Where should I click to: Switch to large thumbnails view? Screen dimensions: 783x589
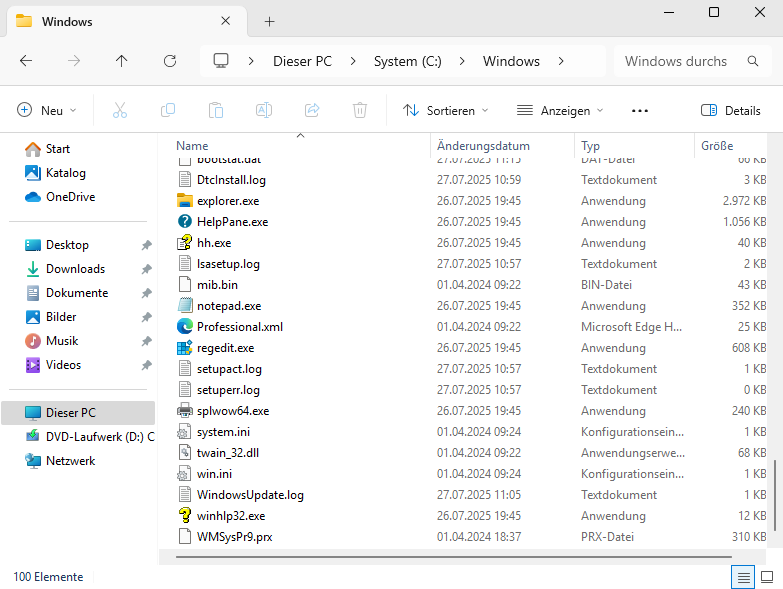(x=767, y=577)
